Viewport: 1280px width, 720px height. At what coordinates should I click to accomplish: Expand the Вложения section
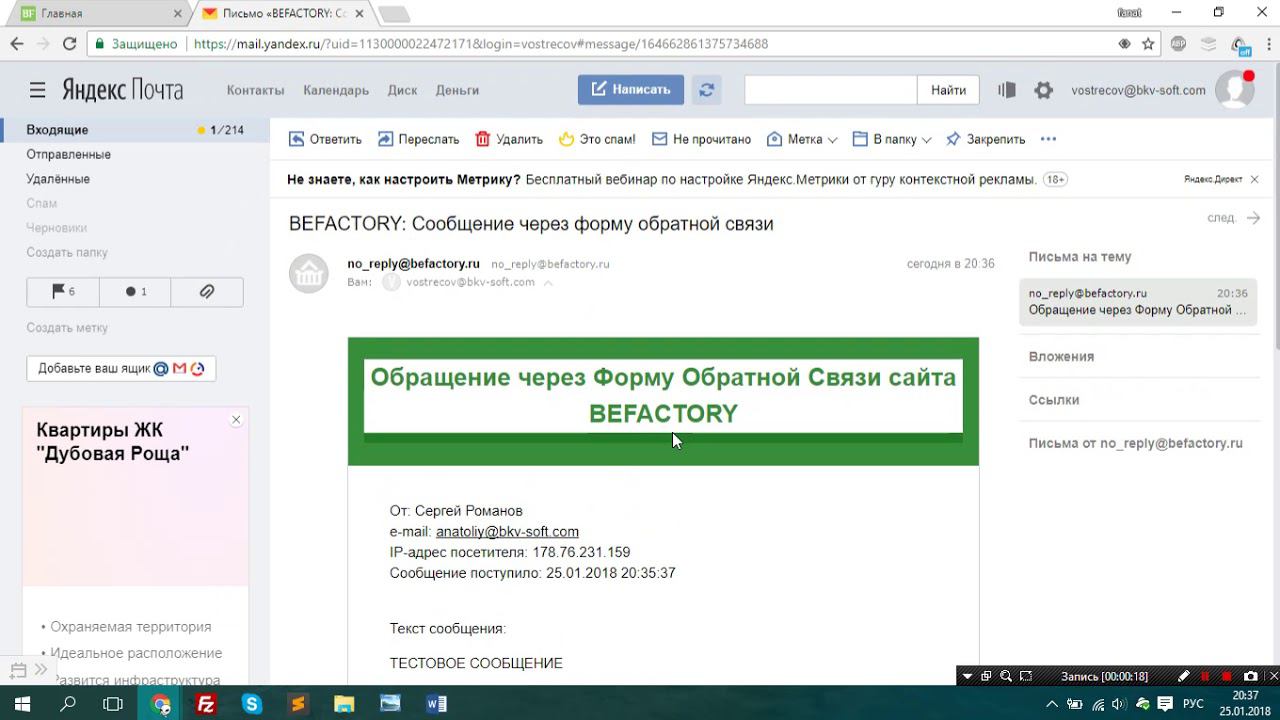coord(1061,357)
